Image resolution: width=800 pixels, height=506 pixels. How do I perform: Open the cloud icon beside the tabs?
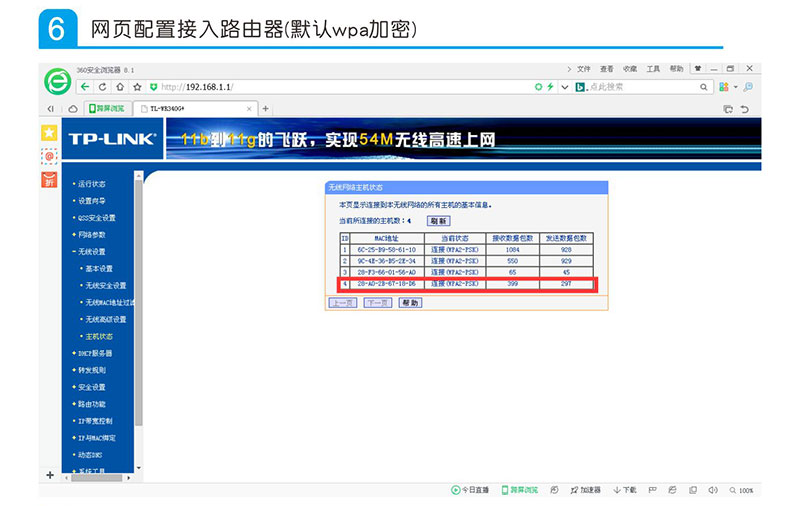tap(73, 109)
